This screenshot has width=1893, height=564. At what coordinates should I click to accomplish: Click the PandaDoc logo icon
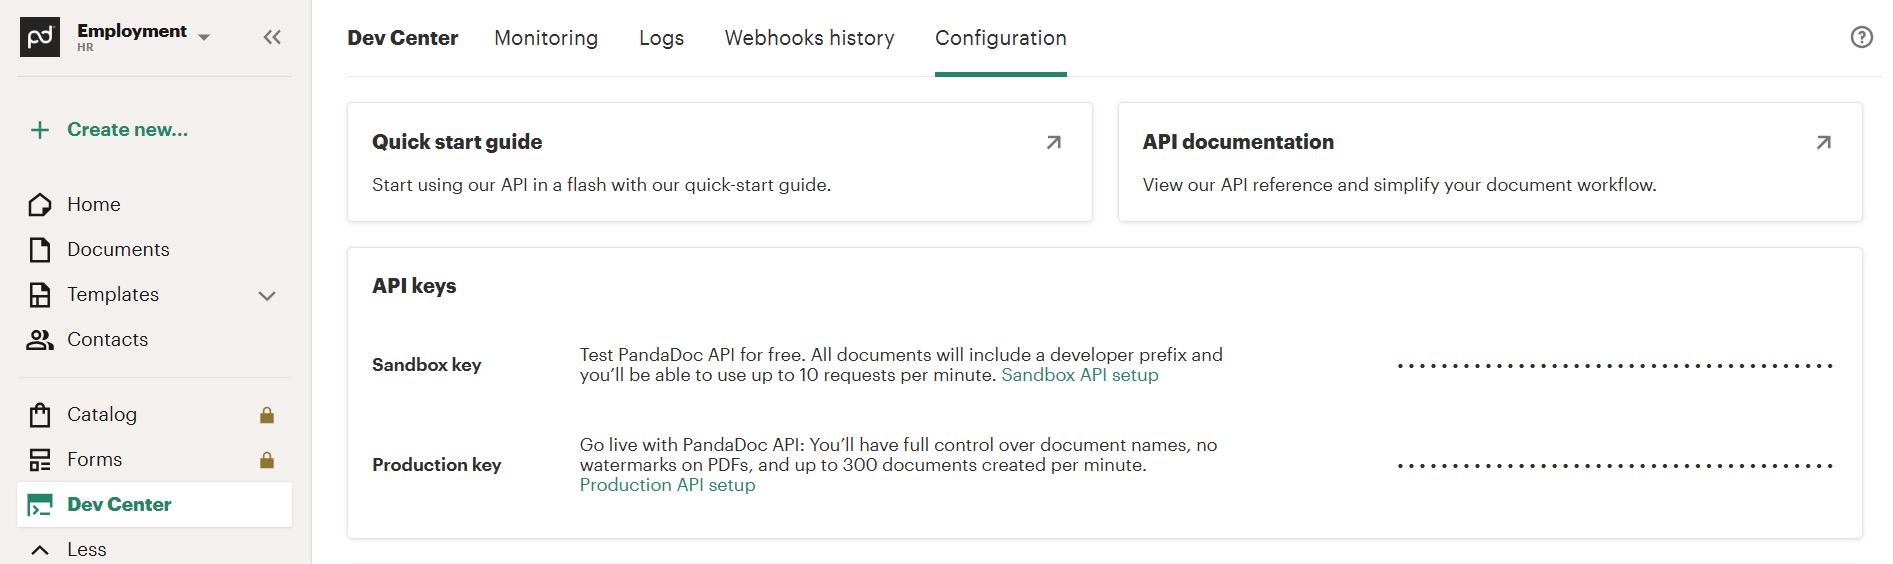(x=40, y=37)
